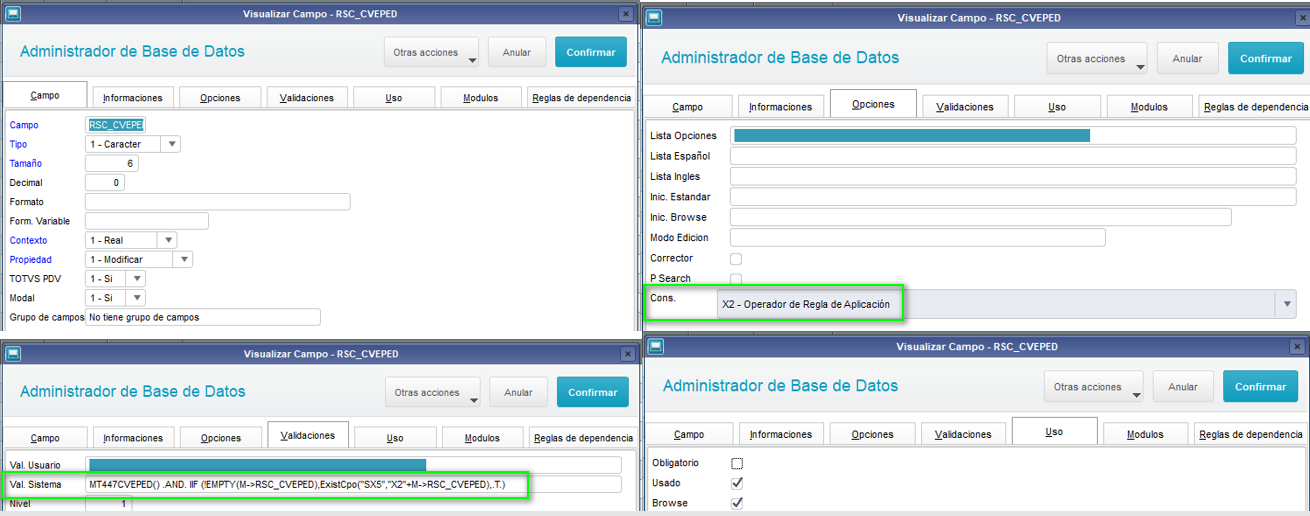The height and width of the screenshot is (516, 1310).
Task: Close the window showing the Campo tab
Action: point(625,14)
